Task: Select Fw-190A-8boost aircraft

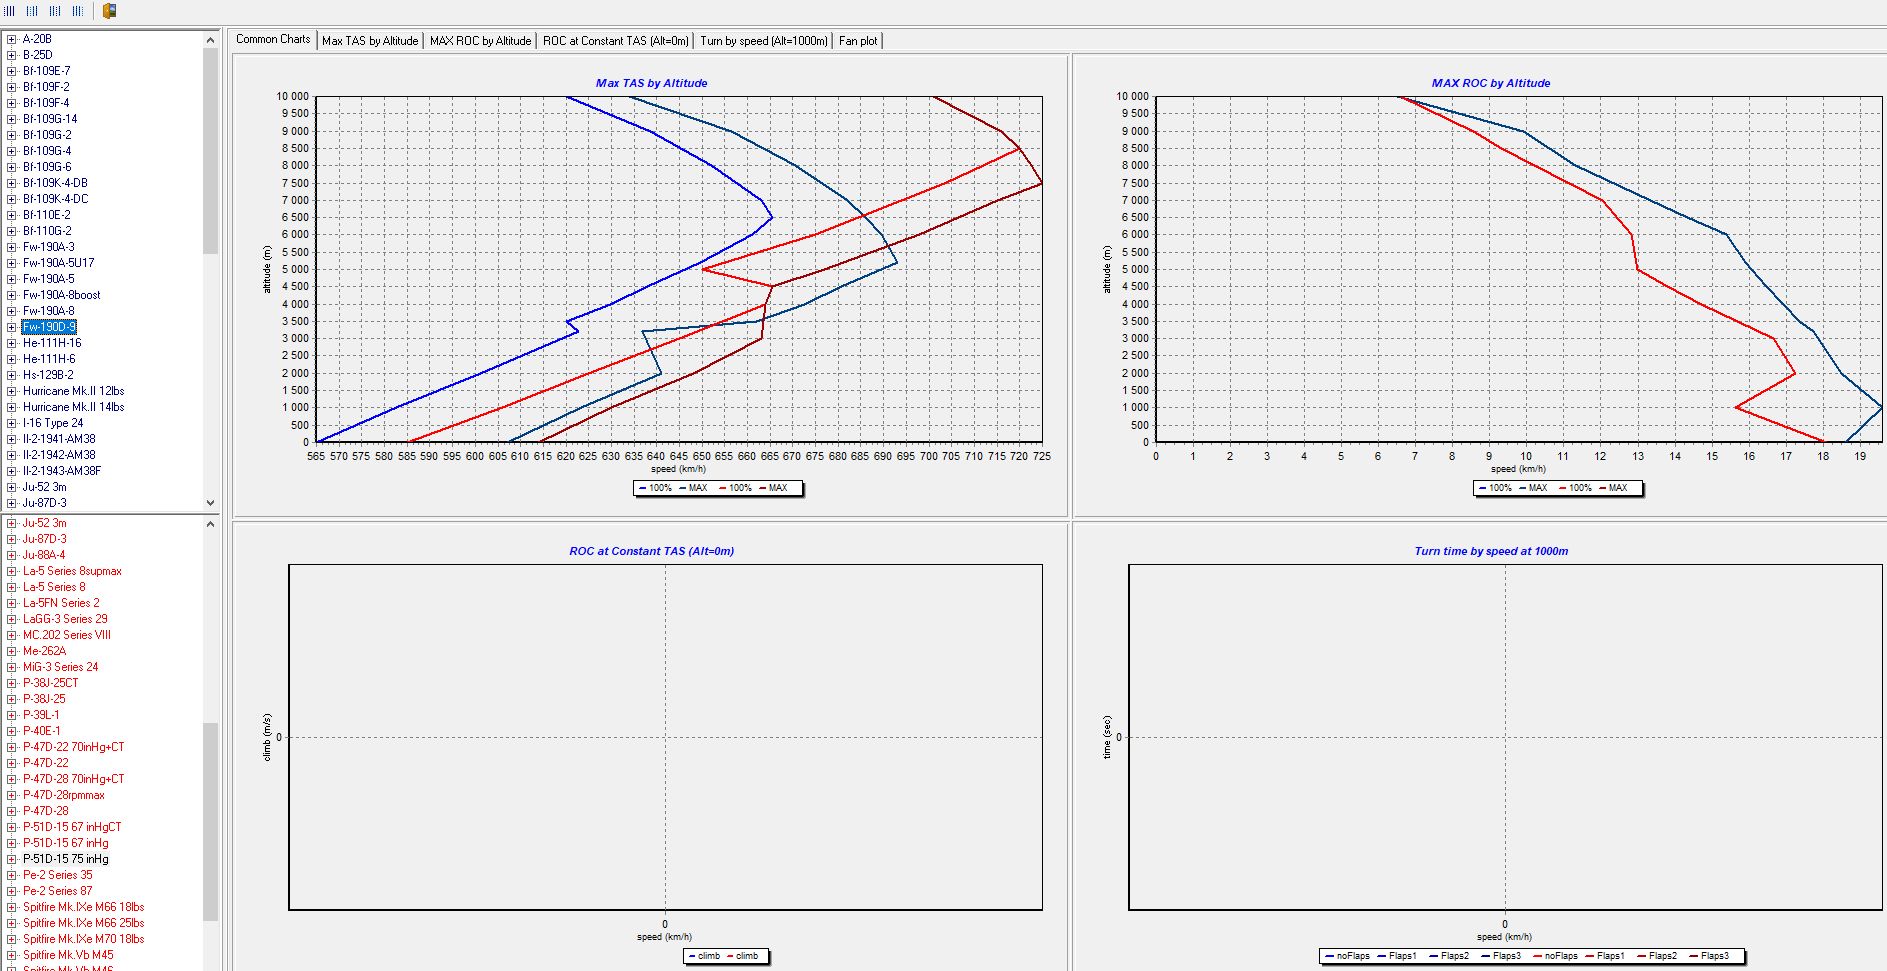Action: coord(61,295)
